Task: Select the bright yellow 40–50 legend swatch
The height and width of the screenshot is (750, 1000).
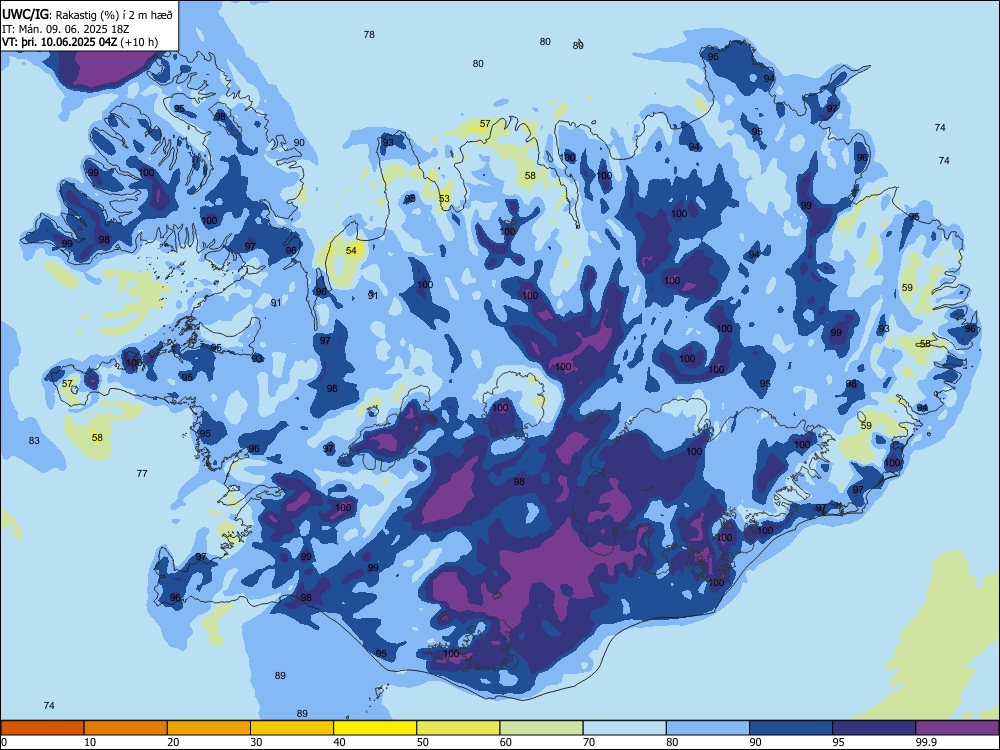Action: pyautogui.click(x=375, y=728)
